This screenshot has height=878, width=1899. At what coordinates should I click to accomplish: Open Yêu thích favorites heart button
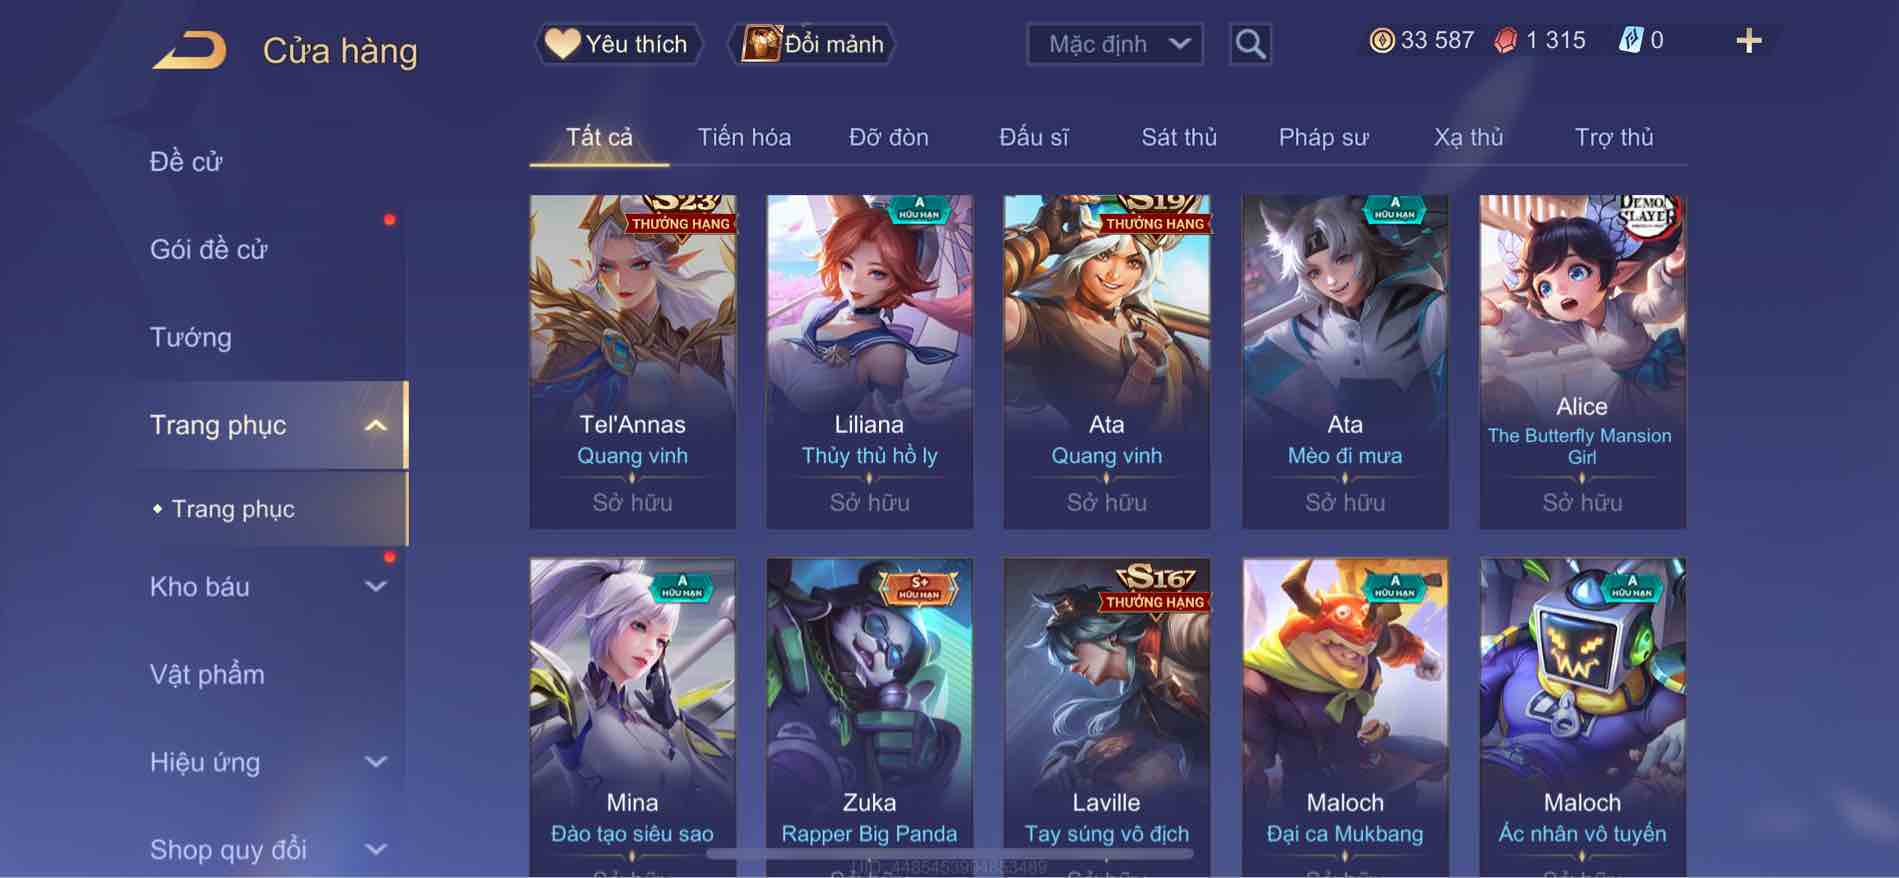click(617, 44)
